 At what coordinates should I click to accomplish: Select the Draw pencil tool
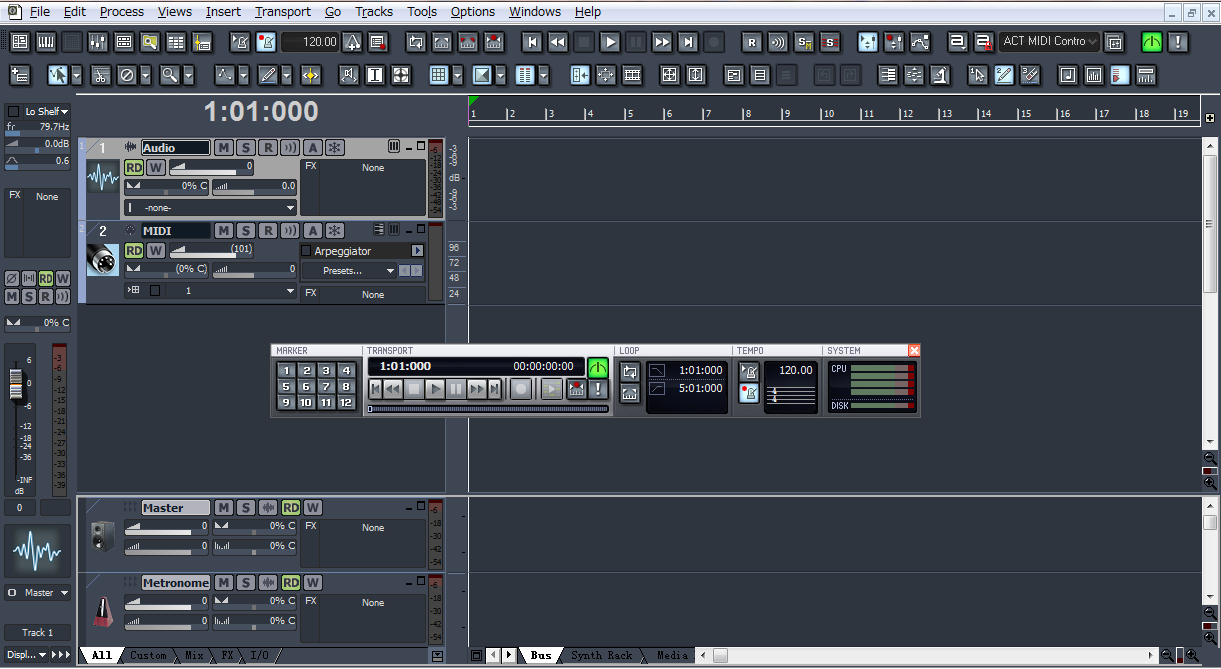pyautogui.click(x=267, y=75)
